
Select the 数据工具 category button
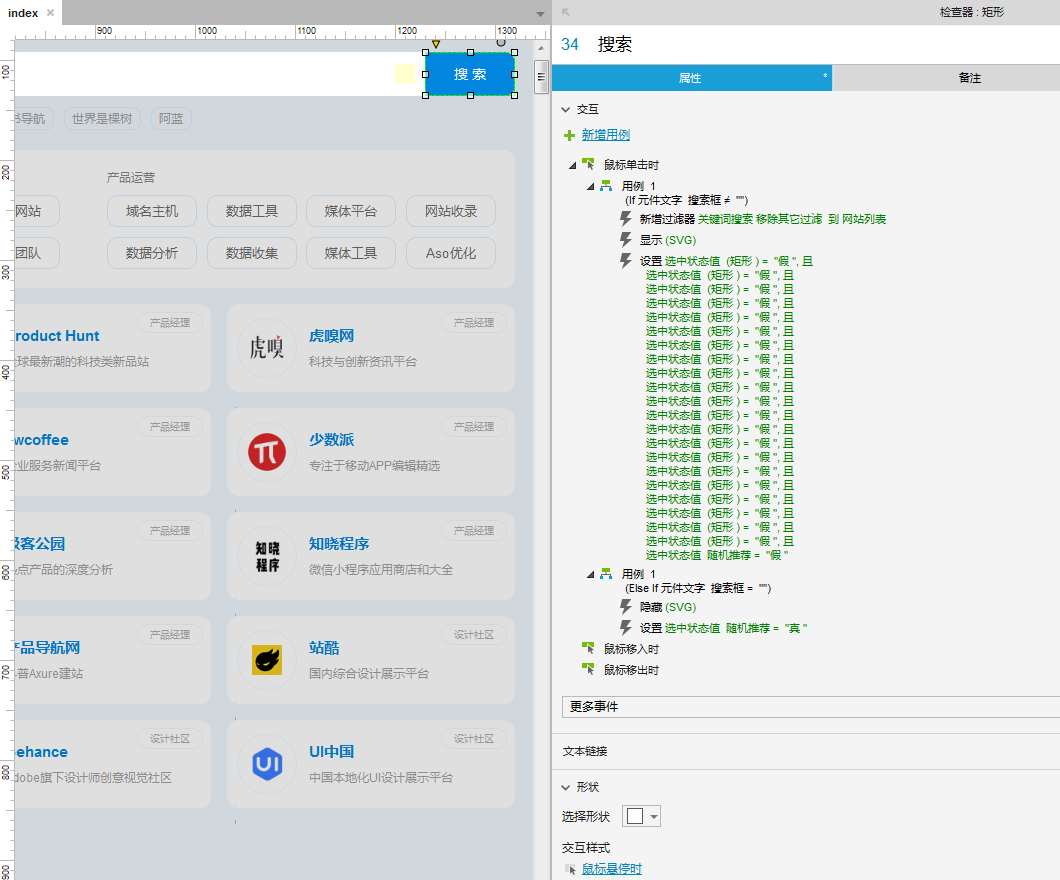point(252,212)
